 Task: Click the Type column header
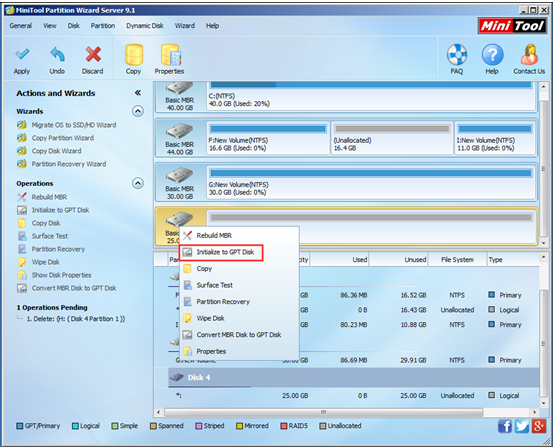513,260
